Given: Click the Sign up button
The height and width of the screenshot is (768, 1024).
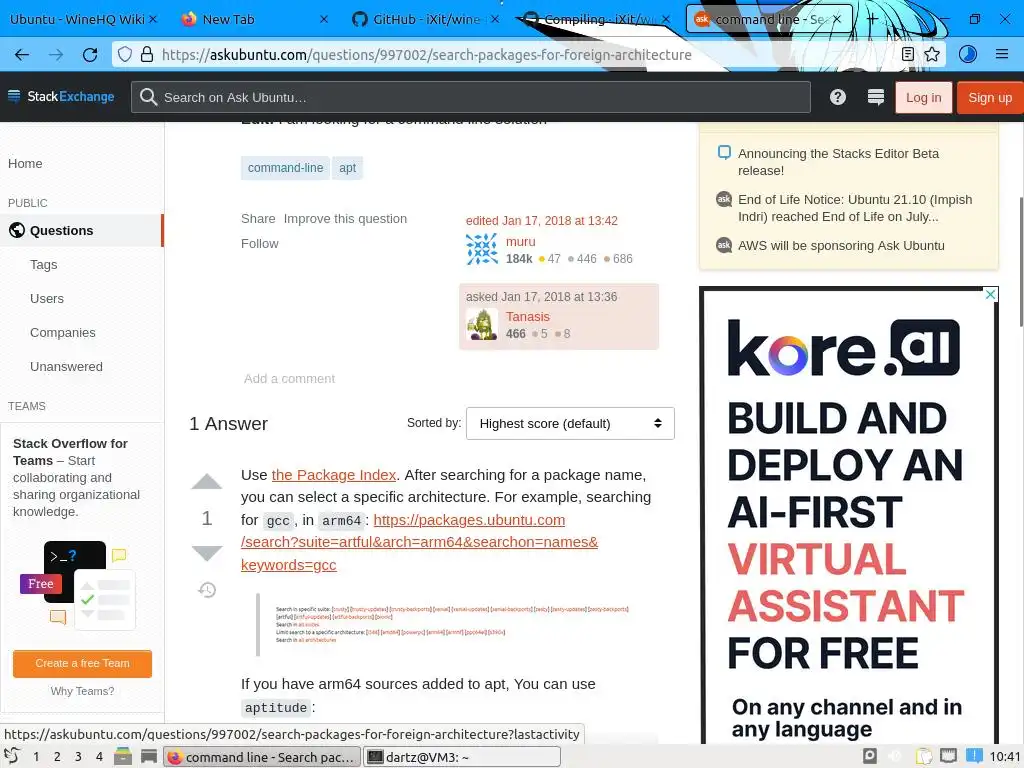Looking at the screenshot, I should [990, 97].
